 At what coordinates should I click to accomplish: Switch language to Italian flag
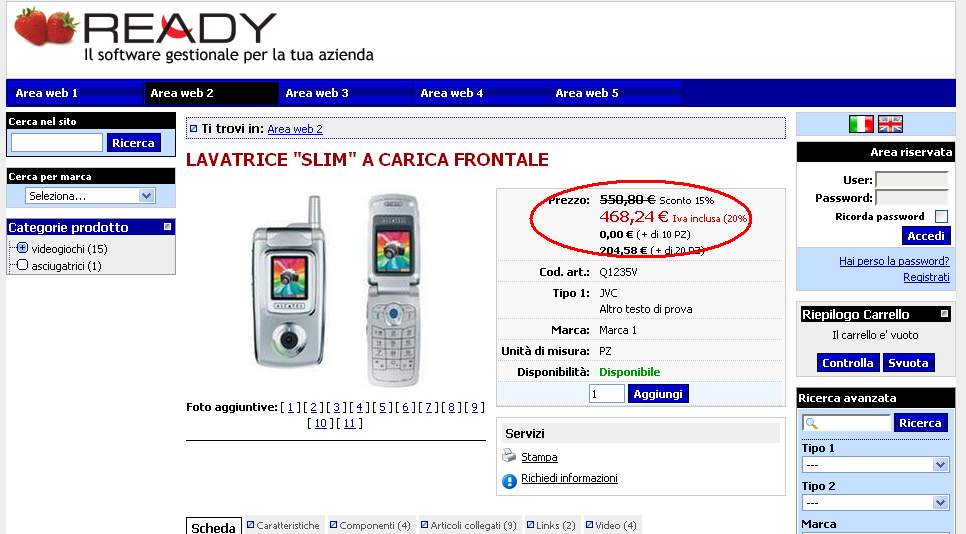click(861, 124)
